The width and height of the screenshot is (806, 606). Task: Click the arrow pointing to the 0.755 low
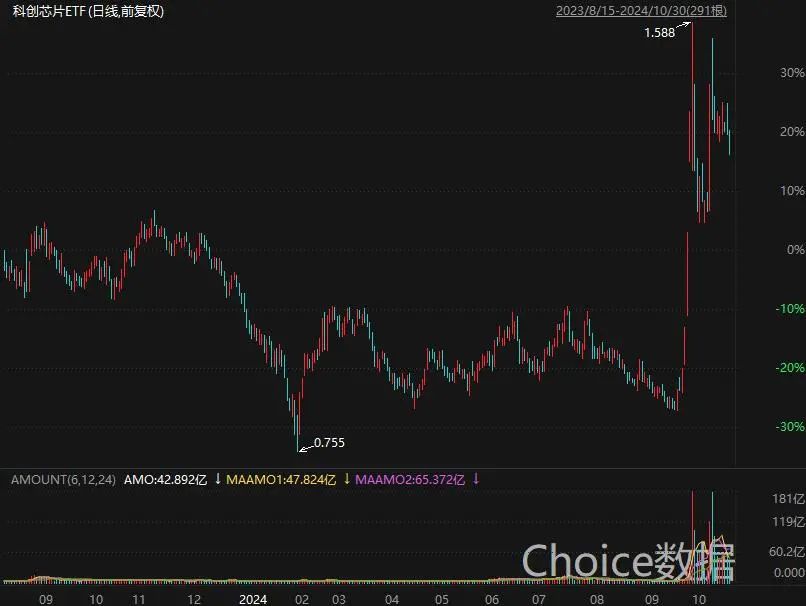(x=305, y=446)
